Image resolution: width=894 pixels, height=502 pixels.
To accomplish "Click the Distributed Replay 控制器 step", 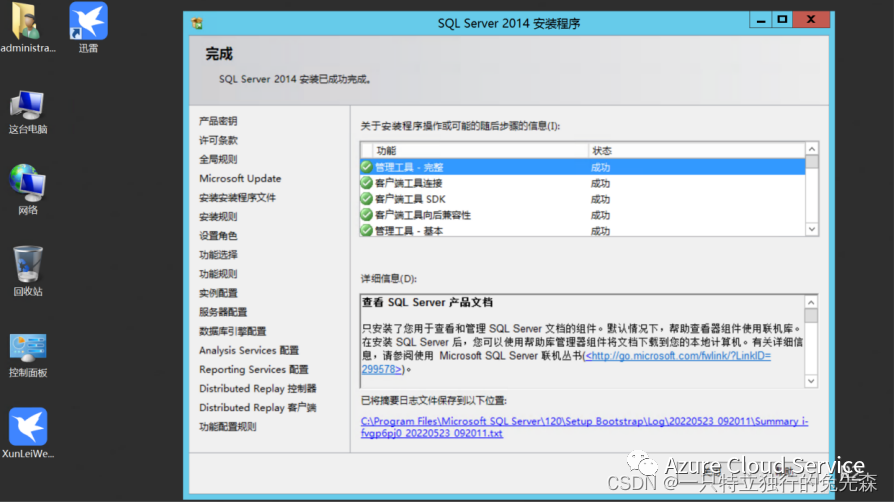I will pos(258,388).
